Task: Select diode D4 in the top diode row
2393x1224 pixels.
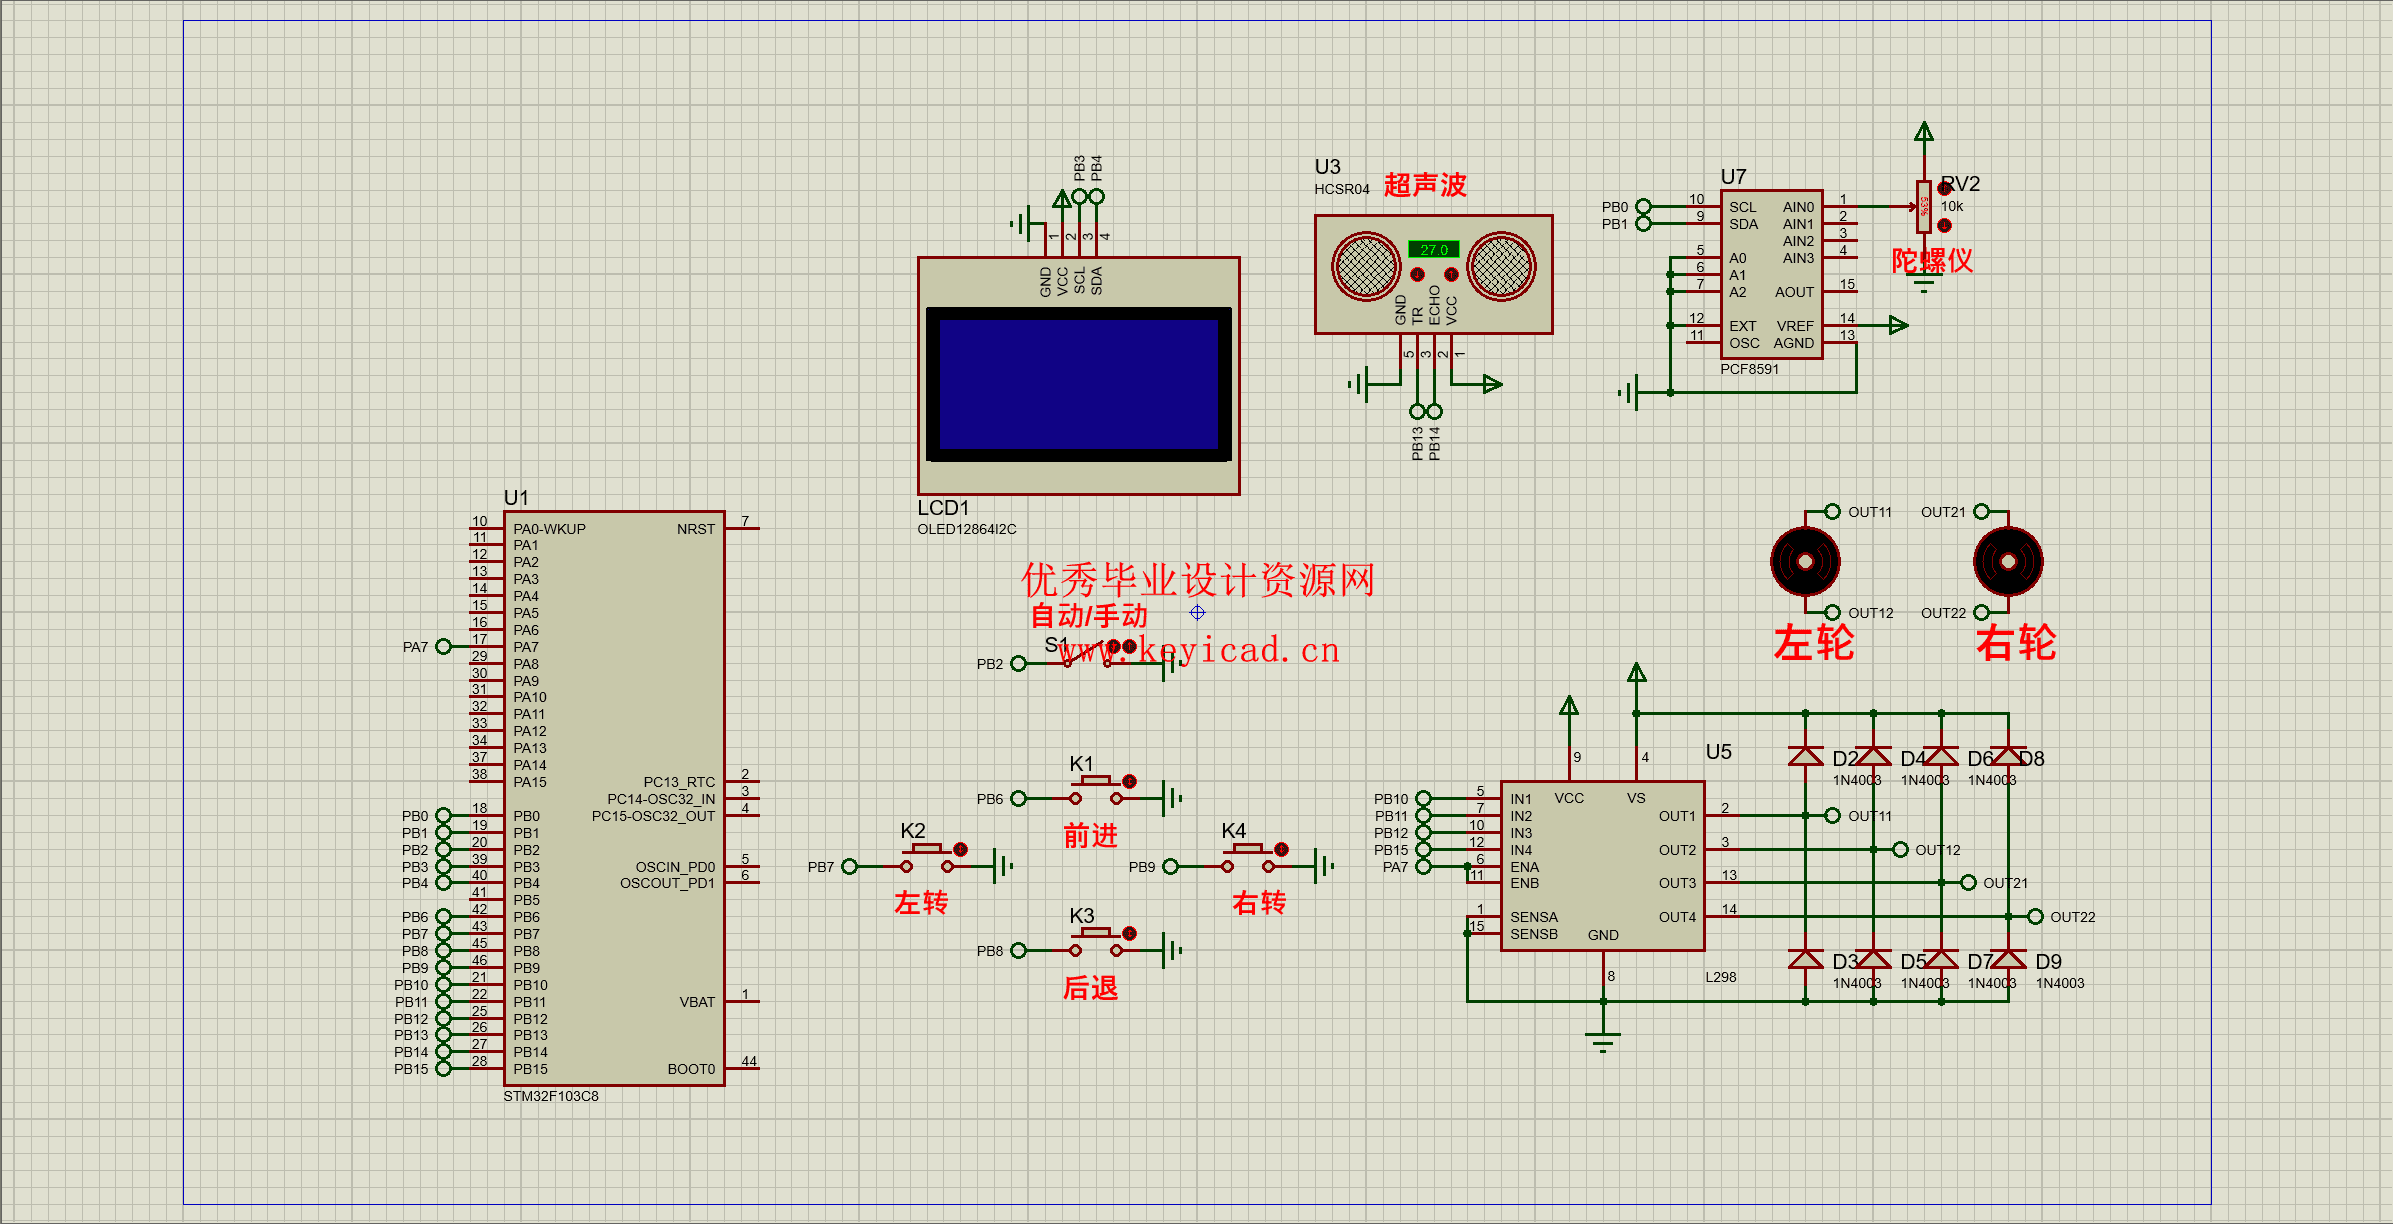Action: [x=1873, y=756]
